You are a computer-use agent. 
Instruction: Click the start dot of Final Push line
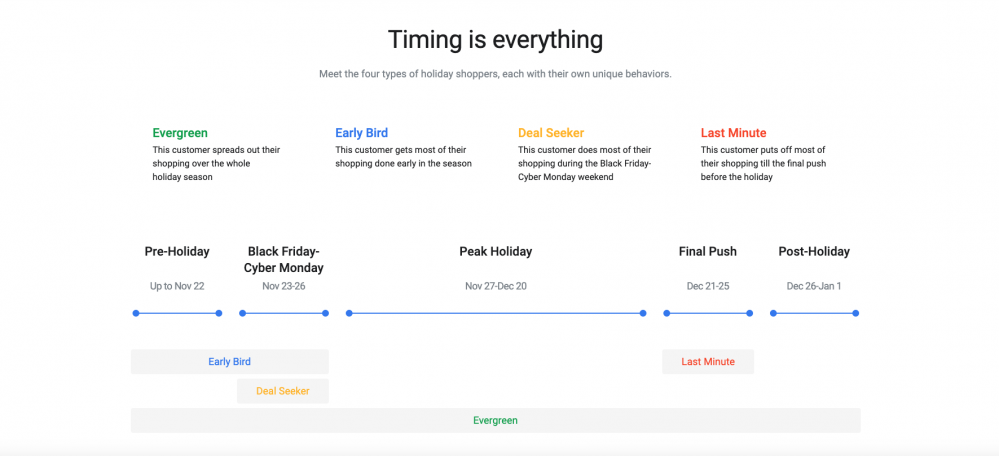pos(666,313)
